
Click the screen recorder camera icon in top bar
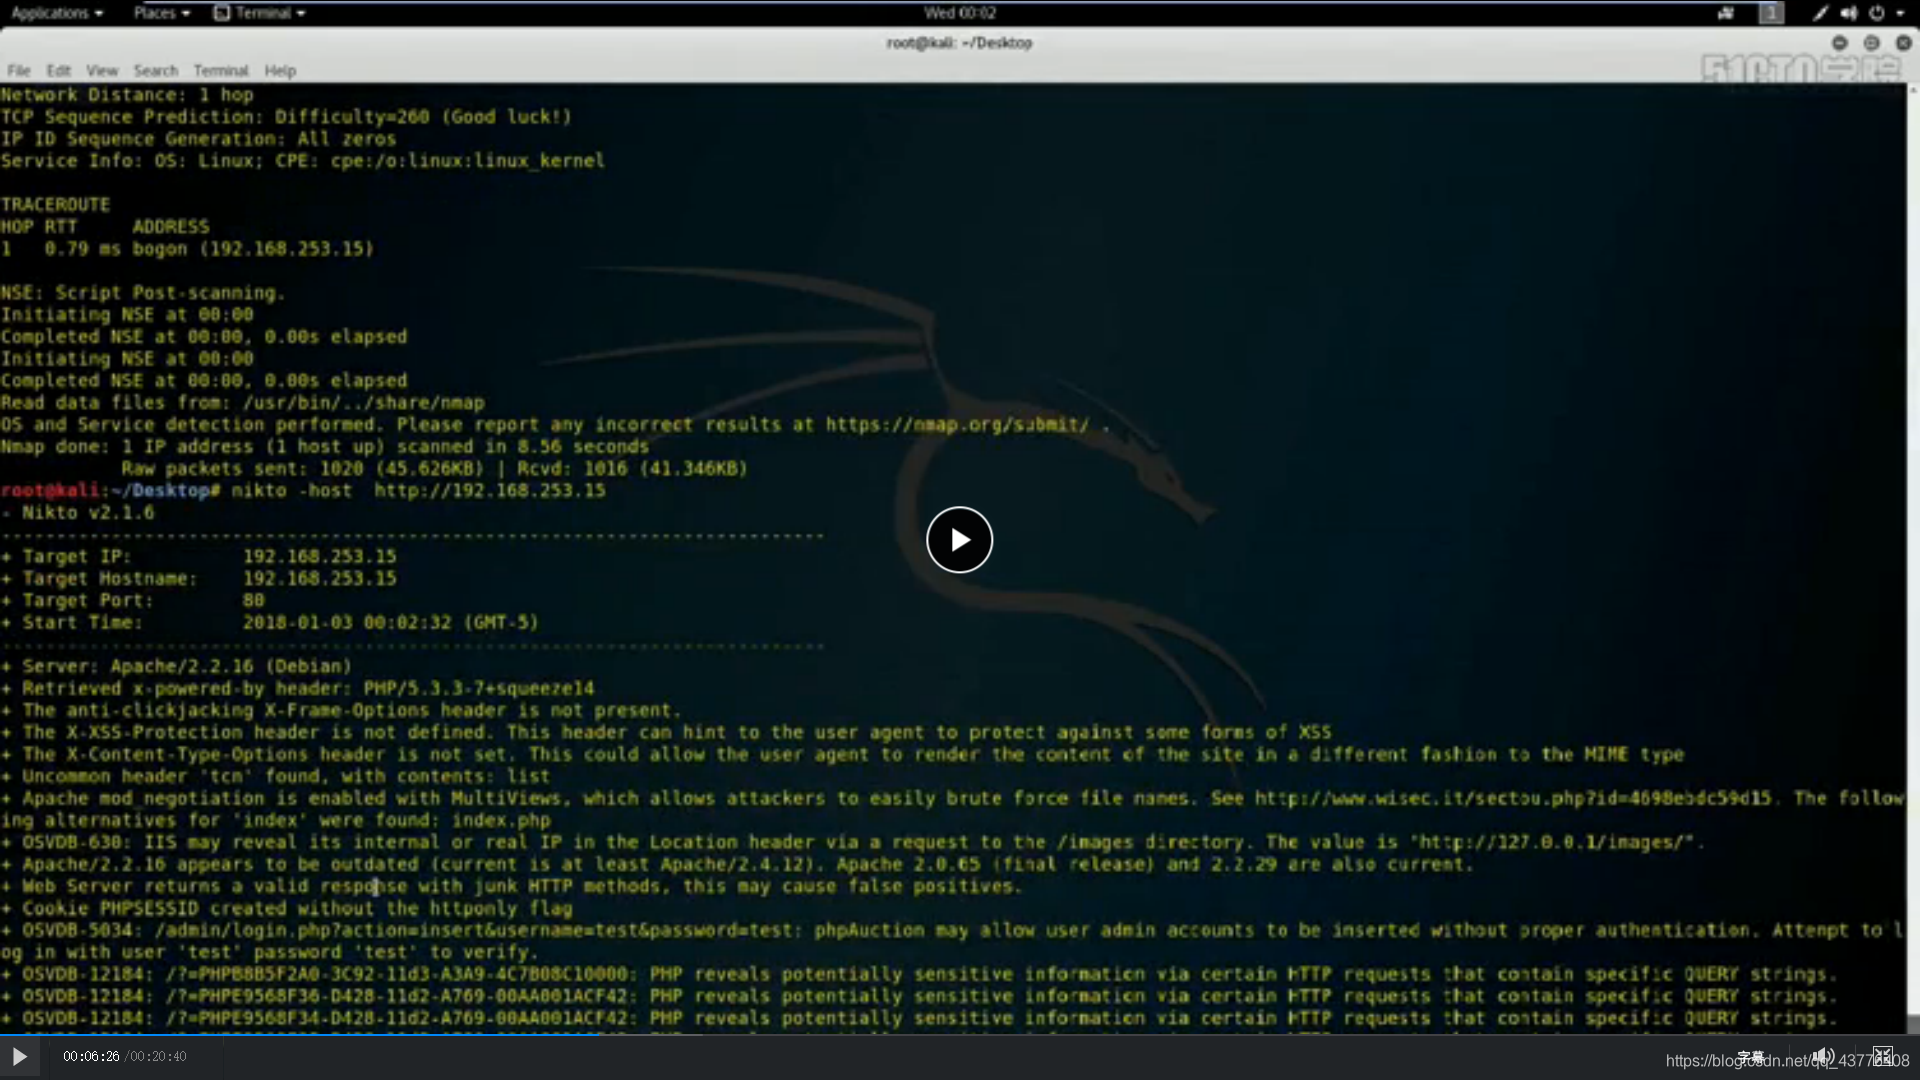click(1726, 13)
